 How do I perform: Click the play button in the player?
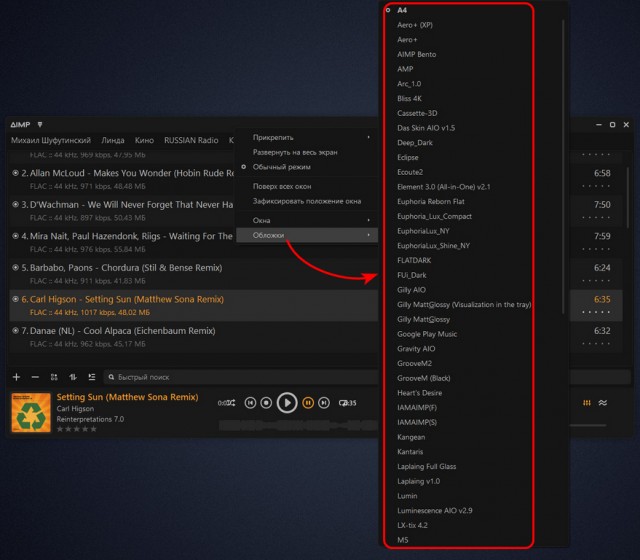pyautogui.click(x=287, y=403)
